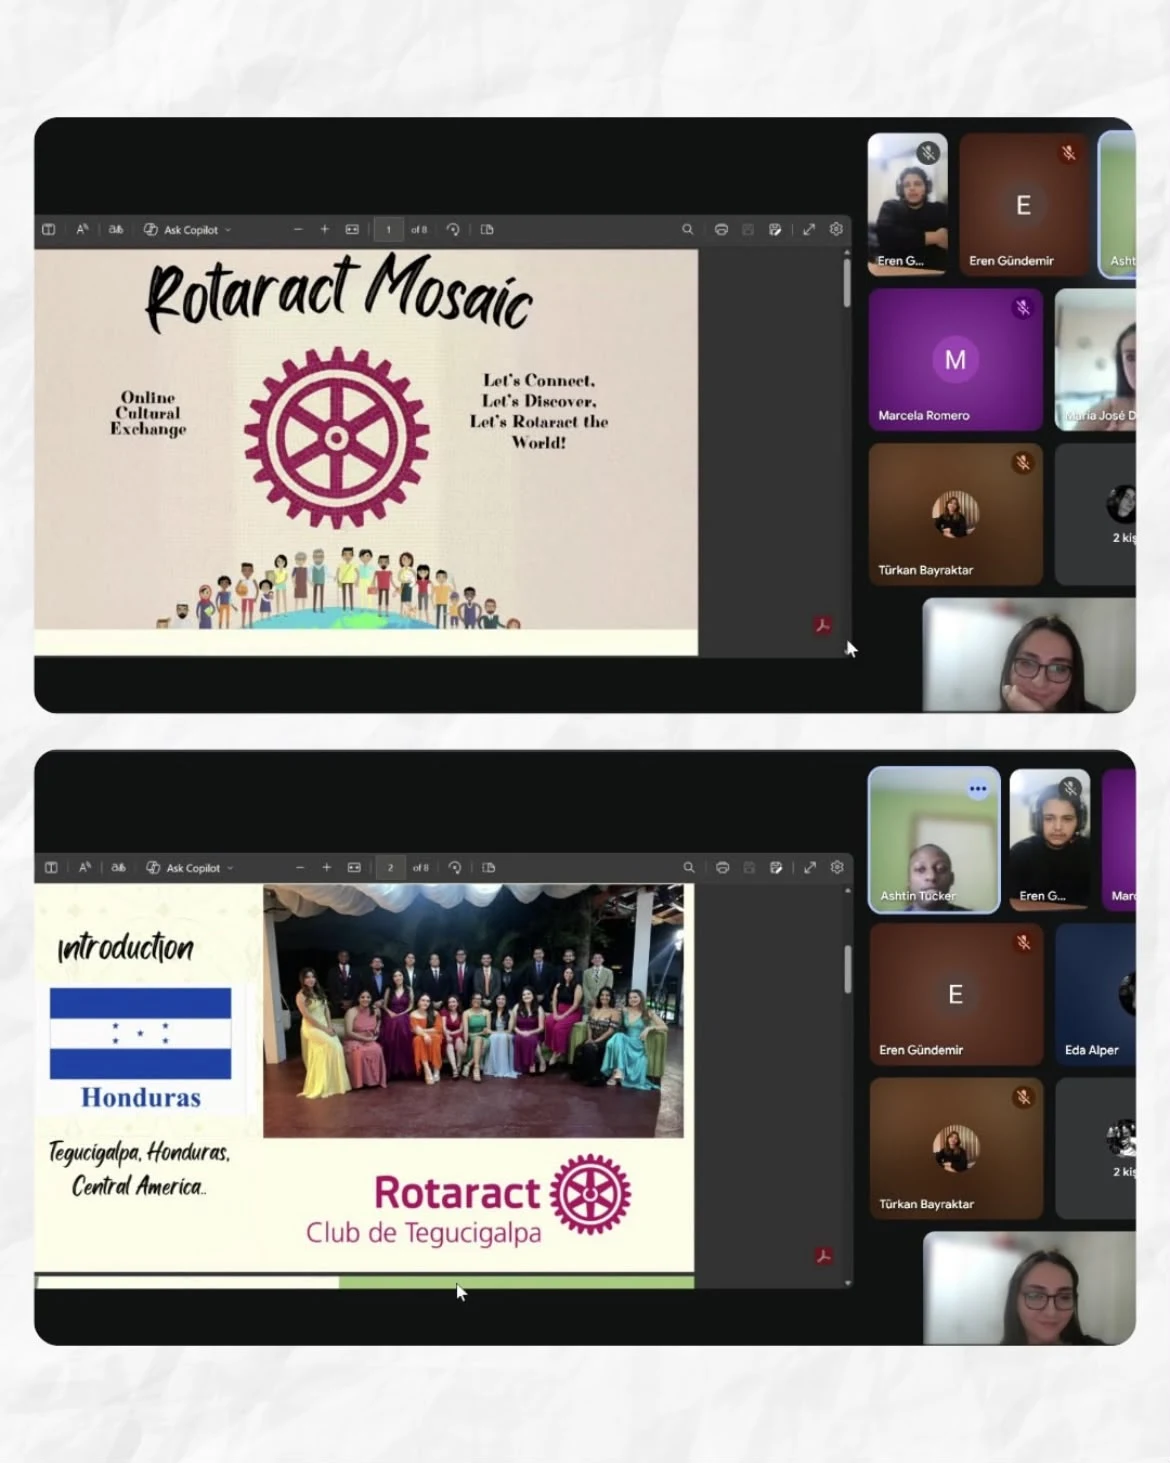The width and height of the screenshot is (1170, 1463).
Task: Expand Ask Copilot dropdown arrow in page 2 viewer
Action: (x=230, y=868)
